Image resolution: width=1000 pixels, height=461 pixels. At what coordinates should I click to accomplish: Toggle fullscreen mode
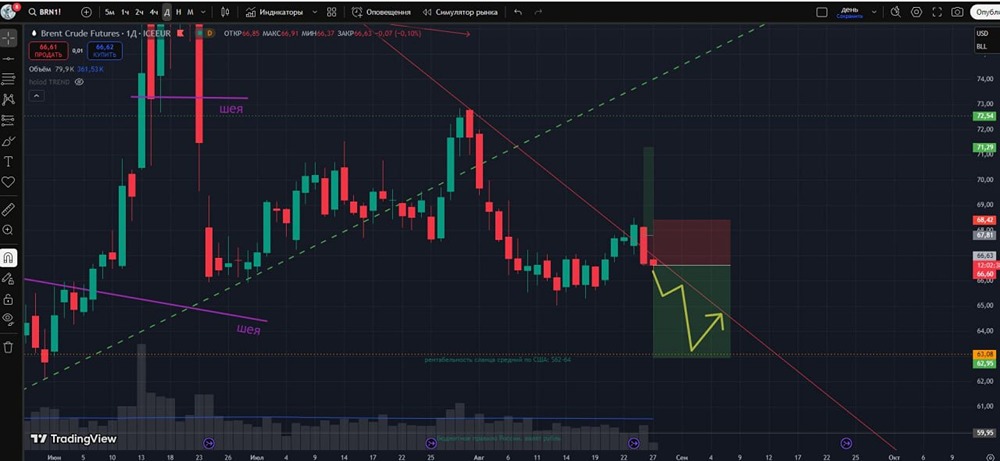coord(937,12)
